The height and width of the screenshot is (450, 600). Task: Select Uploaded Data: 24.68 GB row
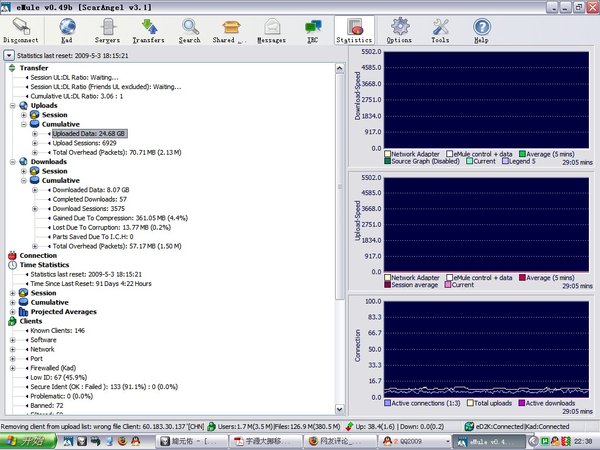[89, 134]
